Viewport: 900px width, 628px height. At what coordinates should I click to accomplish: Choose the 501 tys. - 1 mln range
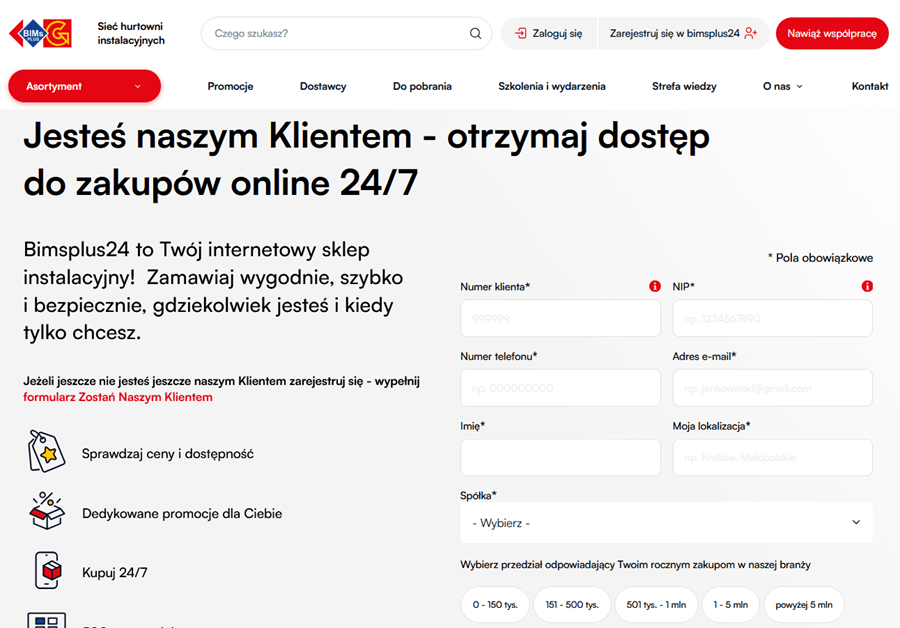coord(656,604)
